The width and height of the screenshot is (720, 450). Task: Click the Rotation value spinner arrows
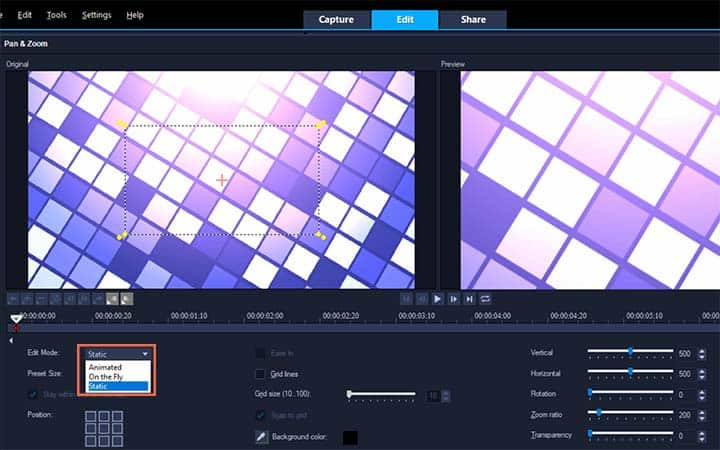702,395
